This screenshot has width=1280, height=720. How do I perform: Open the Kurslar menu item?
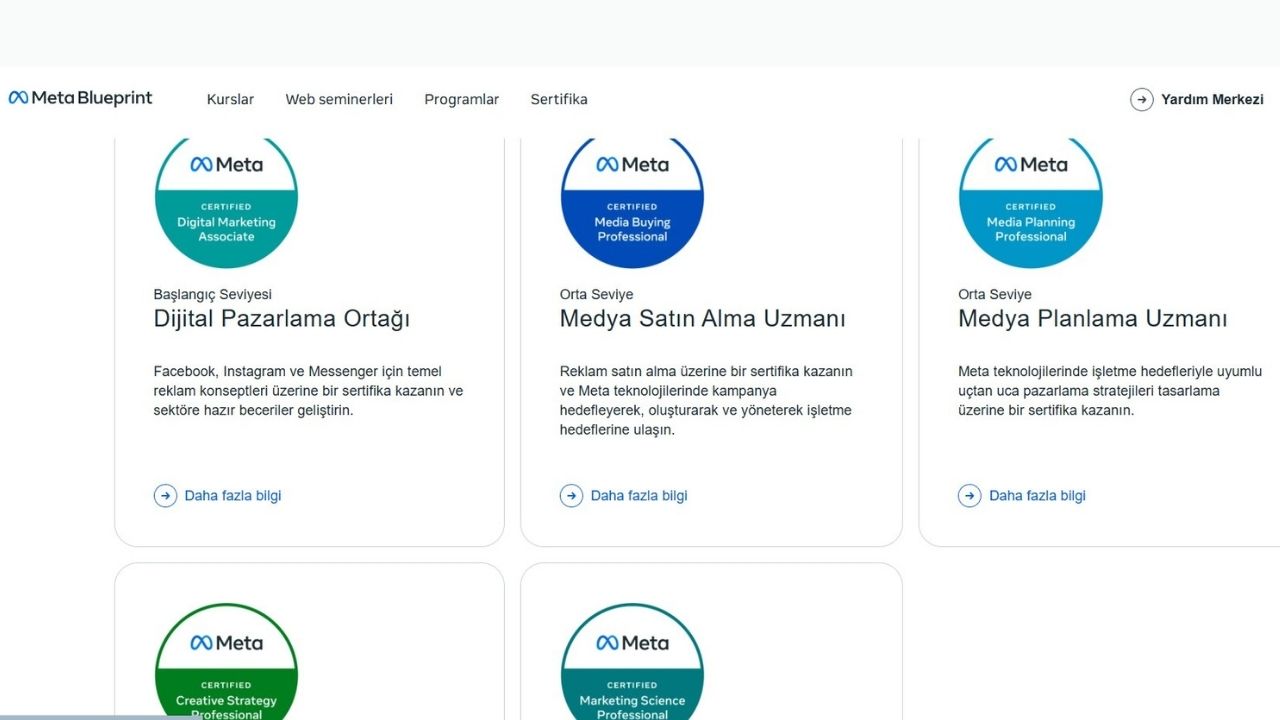click(x=230, y=99)
